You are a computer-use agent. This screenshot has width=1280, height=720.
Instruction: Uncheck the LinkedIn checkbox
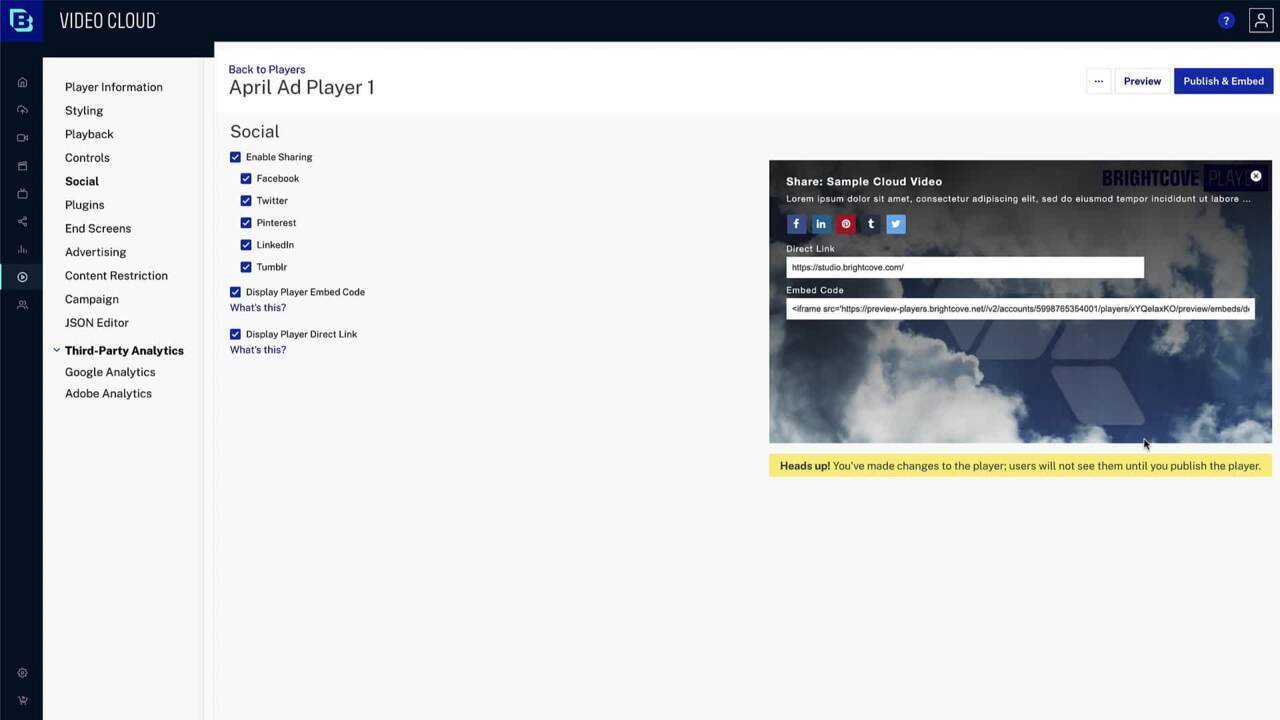(x=246, y=245)
